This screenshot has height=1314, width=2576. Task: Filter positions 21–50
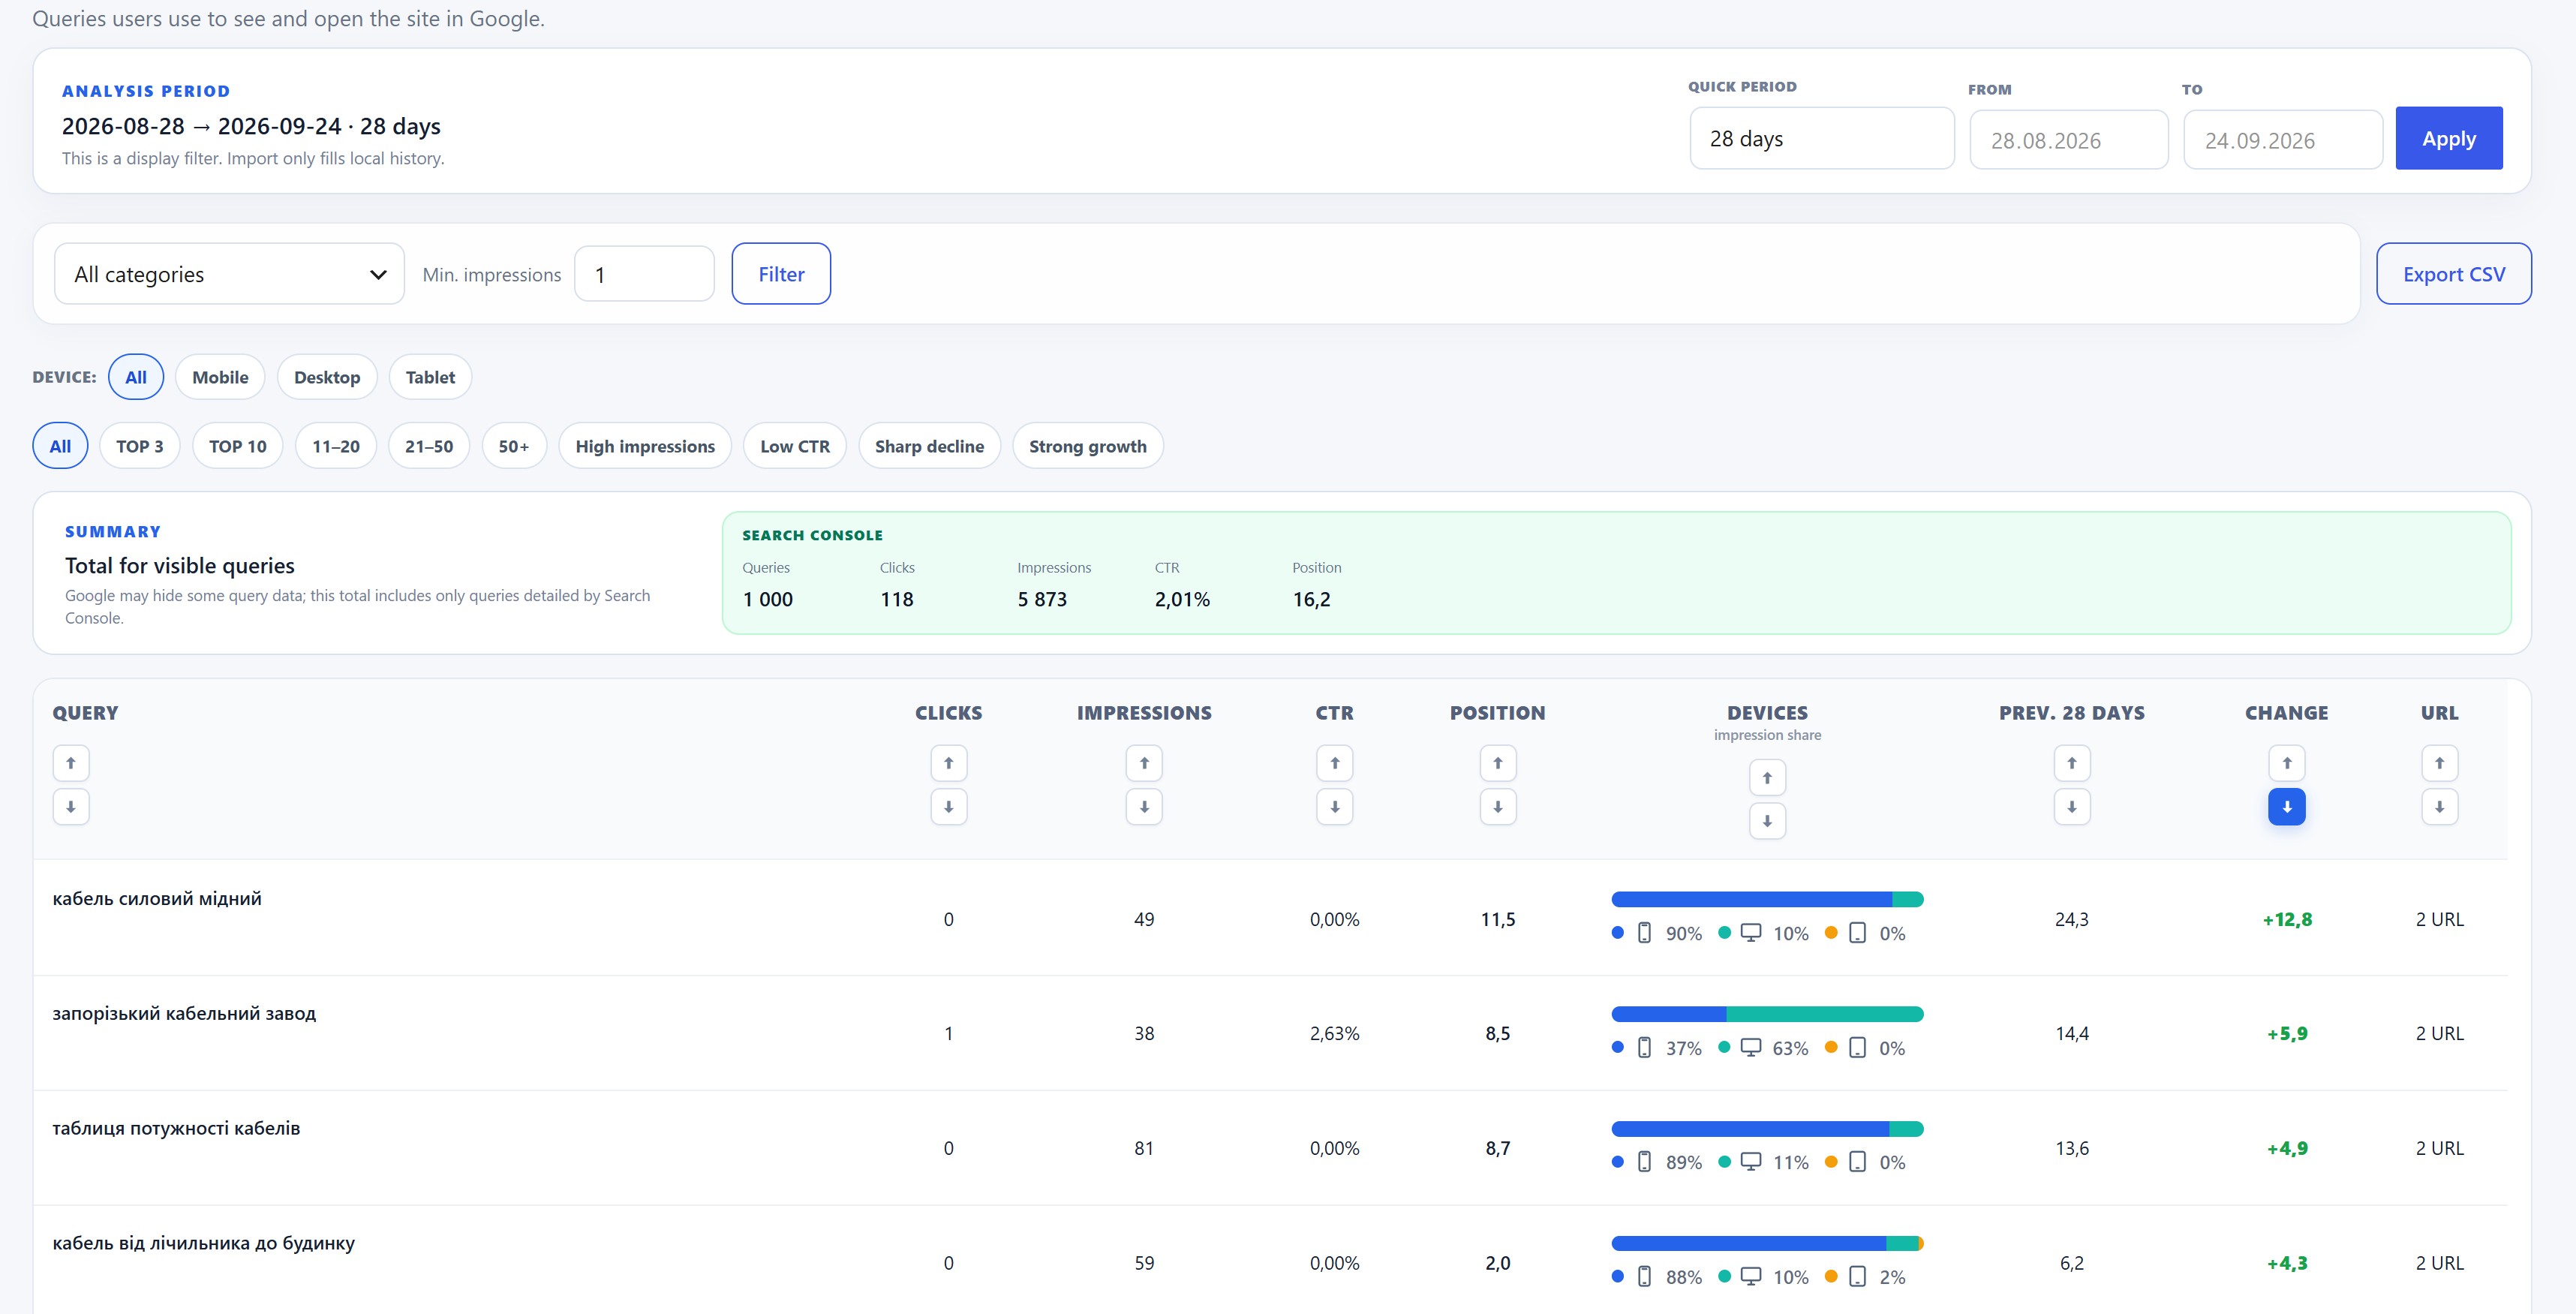coord(429,446)
